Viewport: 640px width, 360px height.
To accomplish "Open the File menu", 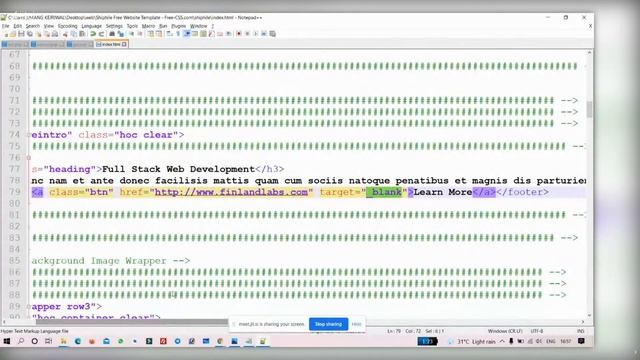I will click(x=5, y=26).
